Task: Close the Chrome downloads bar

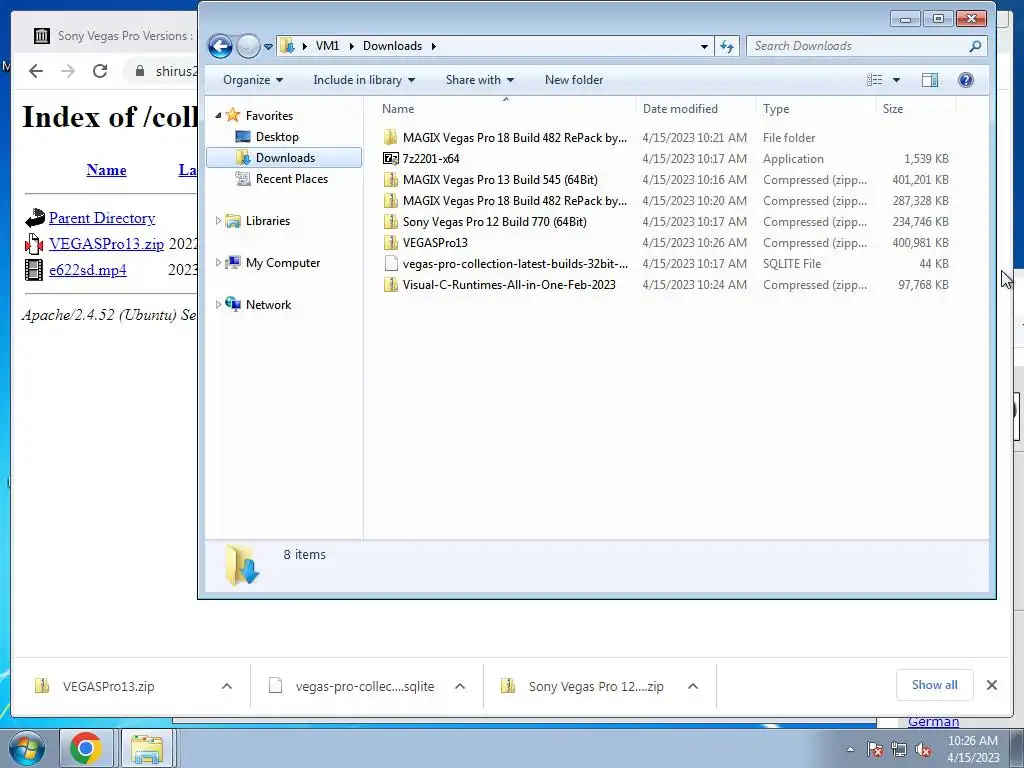Action: click(992, 685)
